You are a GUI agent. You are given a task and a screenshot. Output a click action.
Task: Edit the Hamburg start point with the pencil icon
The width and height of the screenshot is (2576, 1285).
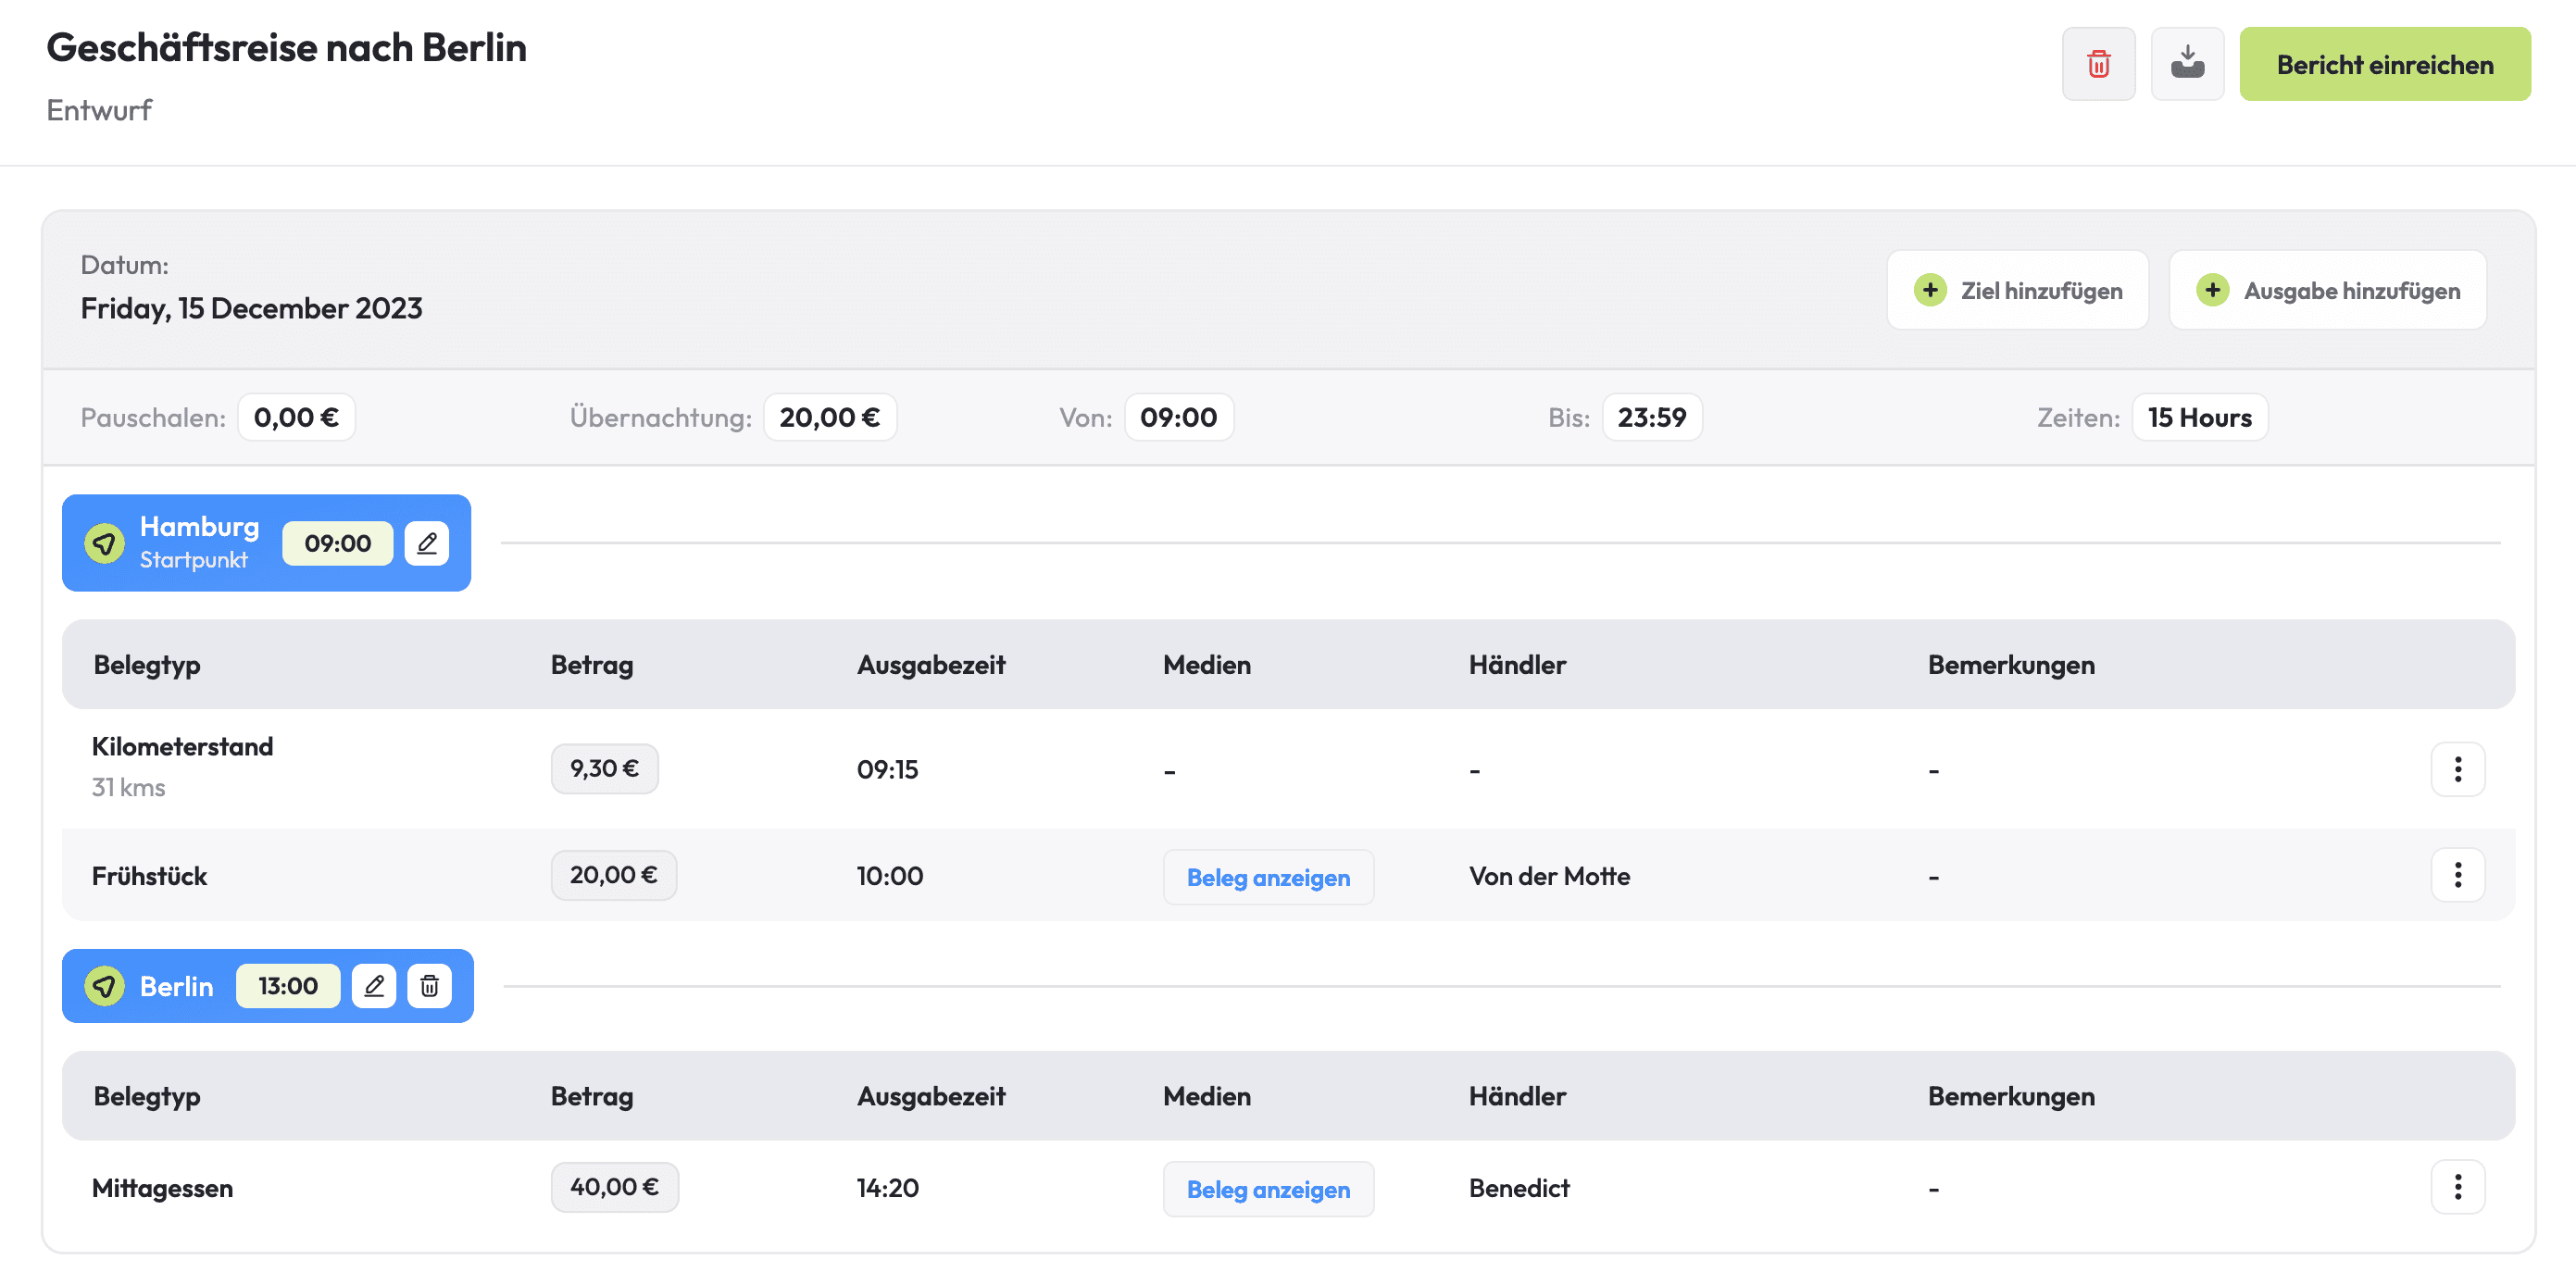click(x=427, y=543)
